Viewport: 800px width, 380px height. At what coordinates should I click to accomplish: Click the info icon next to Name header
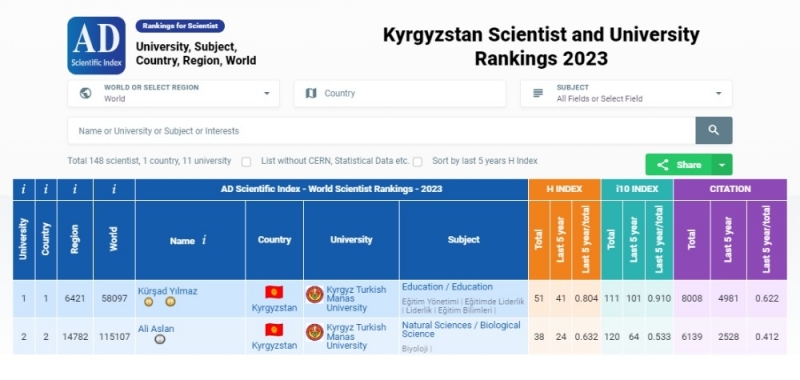[x=204, y=240]
